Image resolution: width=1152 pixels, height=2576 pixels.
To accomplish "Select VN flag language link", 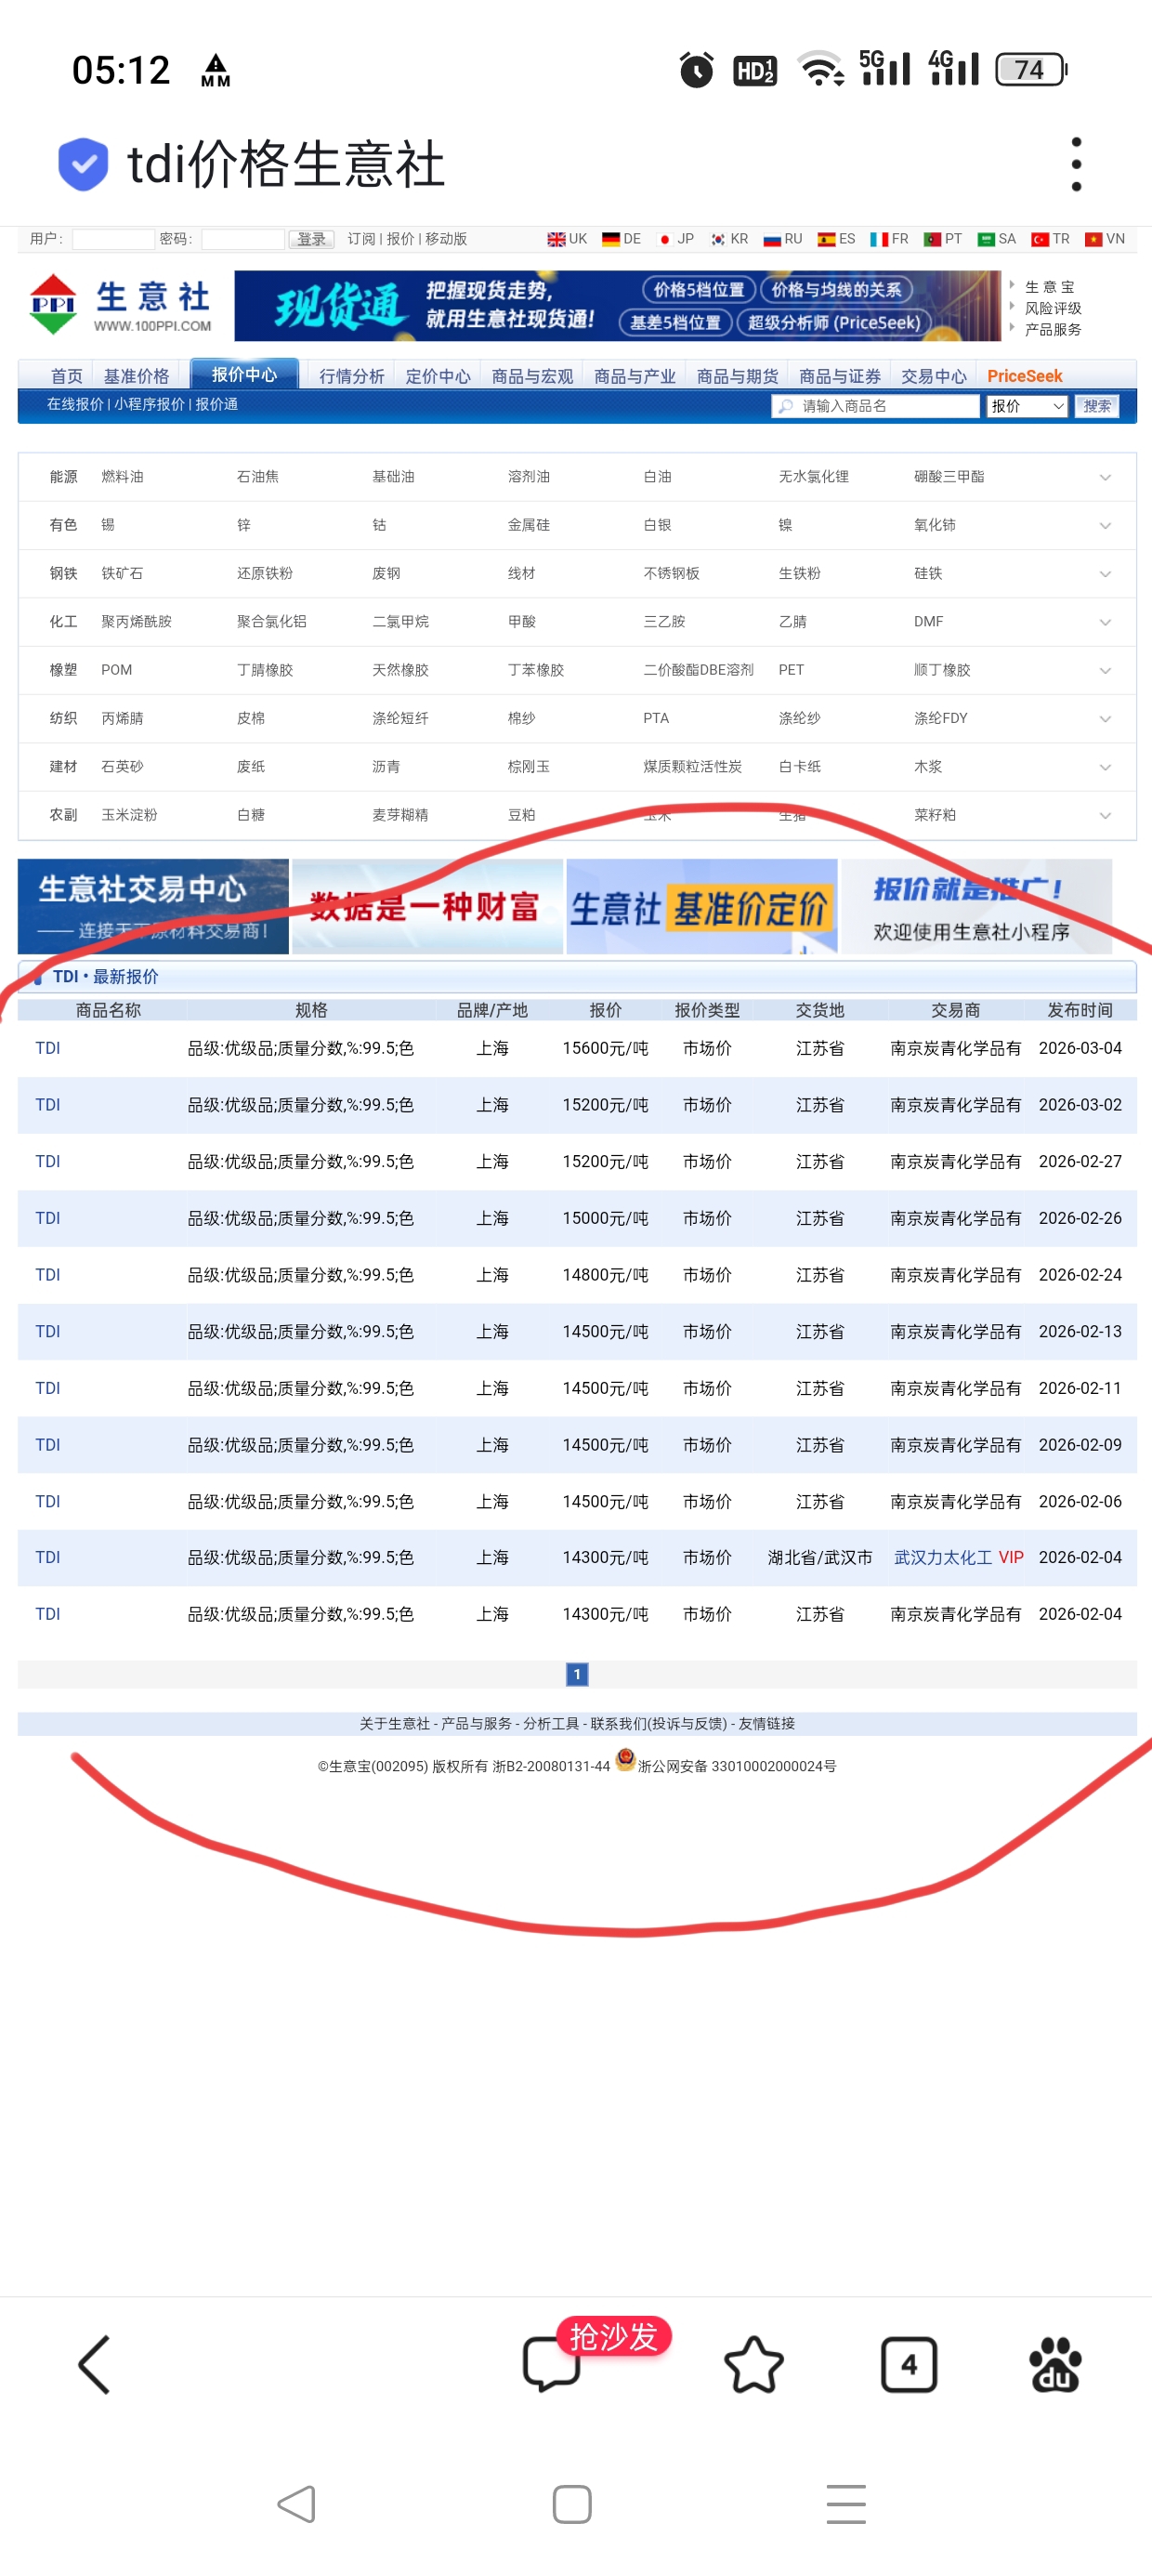I will [1105, 239].
